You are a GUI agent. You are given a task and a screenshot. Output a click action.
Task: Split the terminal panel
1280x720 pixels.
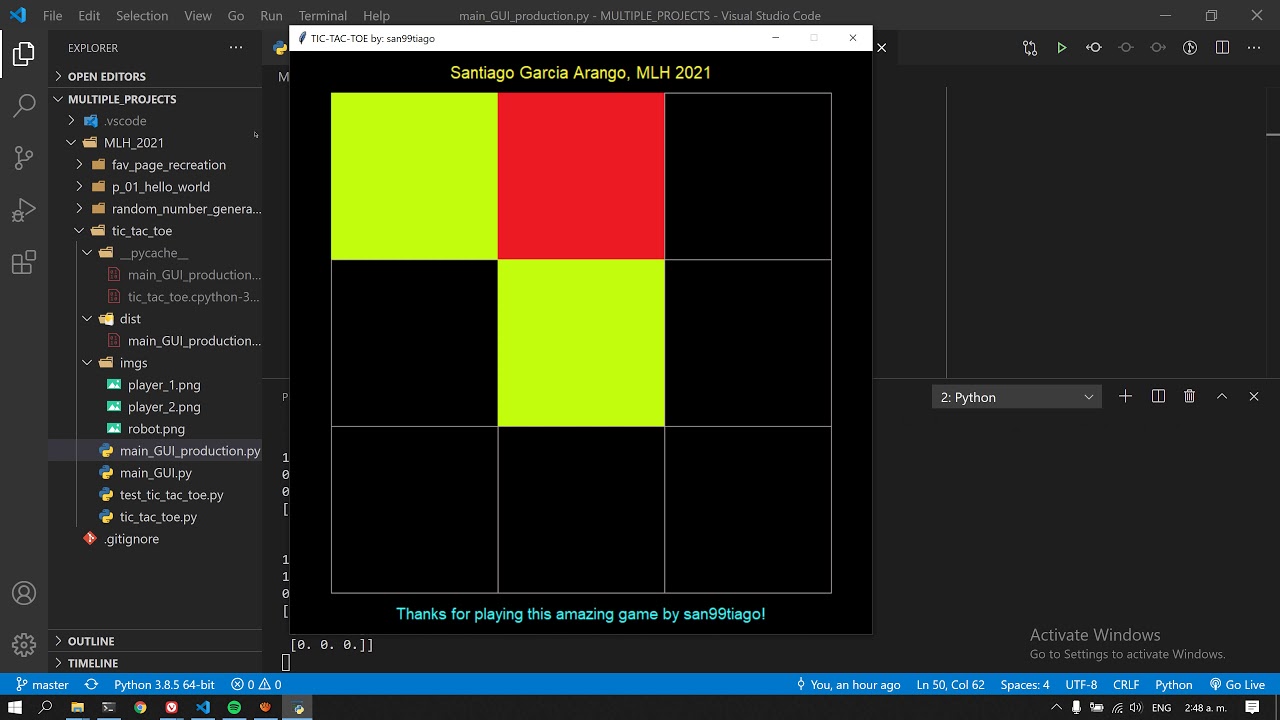coord(1158,397)
